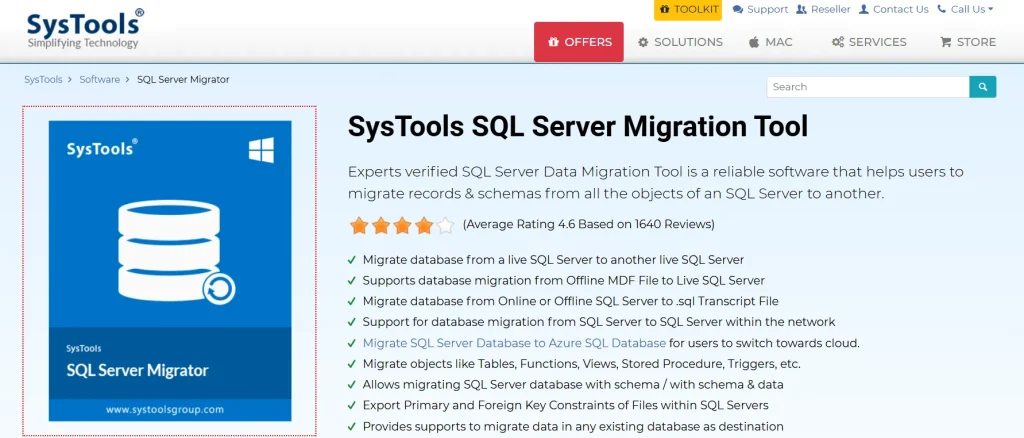
Task: Open Migrate SQL Server Database to Azure link
Action: (x=515, y=343)
